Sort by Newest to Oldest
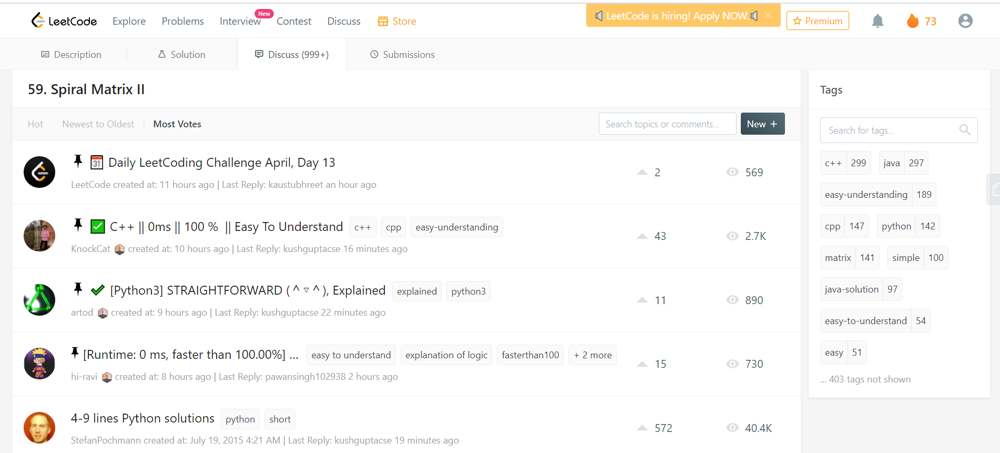Image resolution: width=1000 pixels, height=453 pixels. 98,124
